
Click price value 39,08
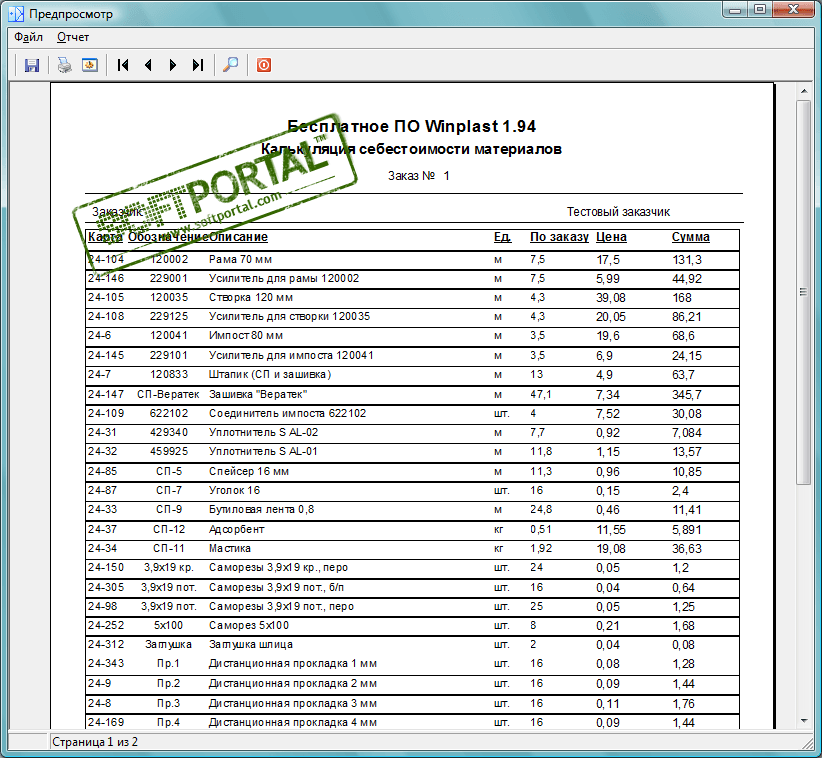(611, 298)
